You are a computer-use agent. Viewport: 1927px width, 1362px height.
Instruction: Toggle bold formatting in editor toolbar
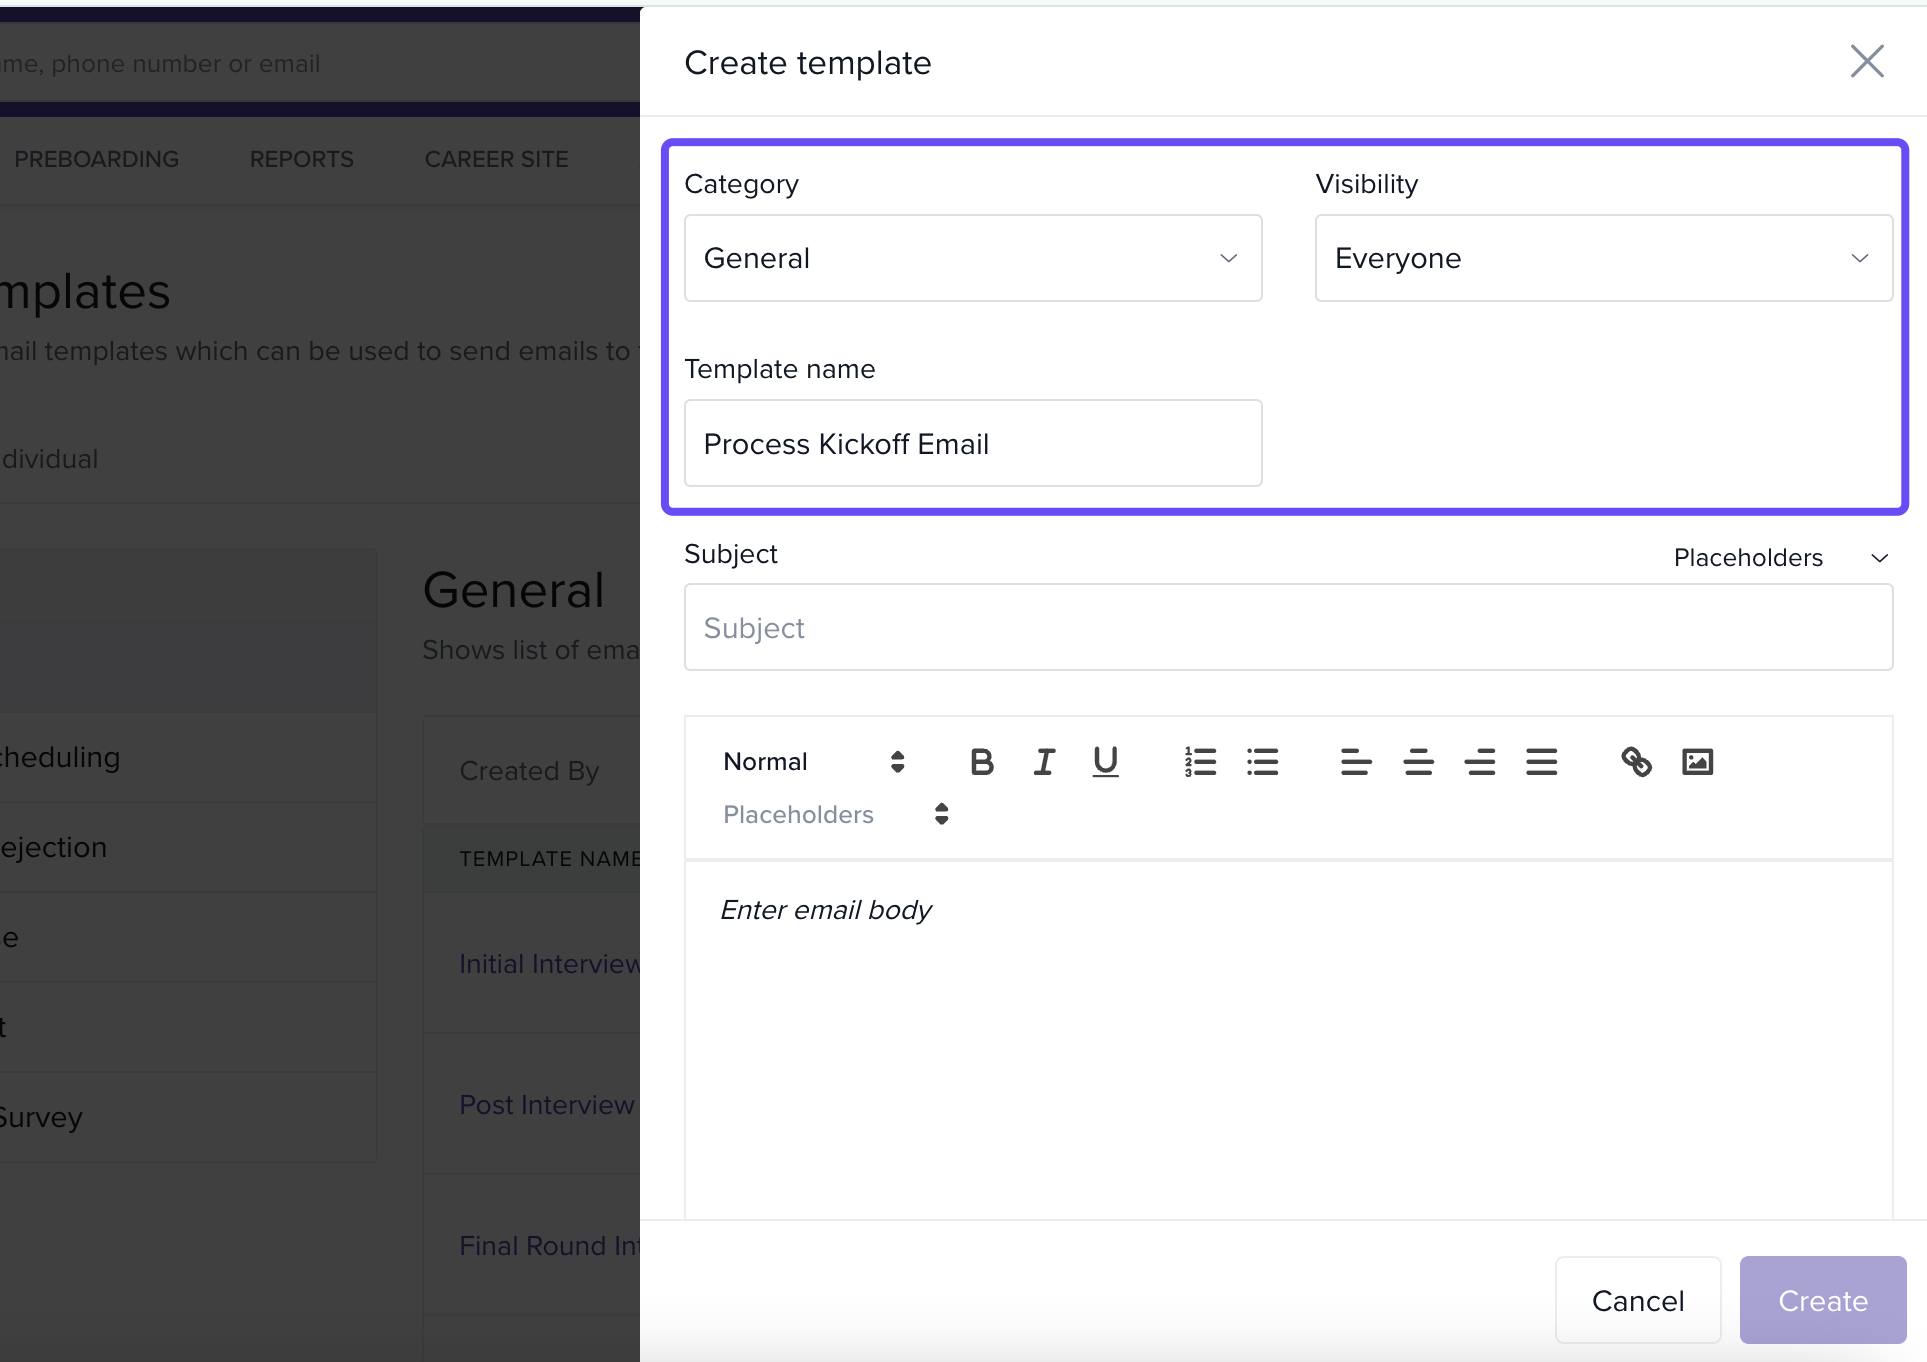coord(982,762)
